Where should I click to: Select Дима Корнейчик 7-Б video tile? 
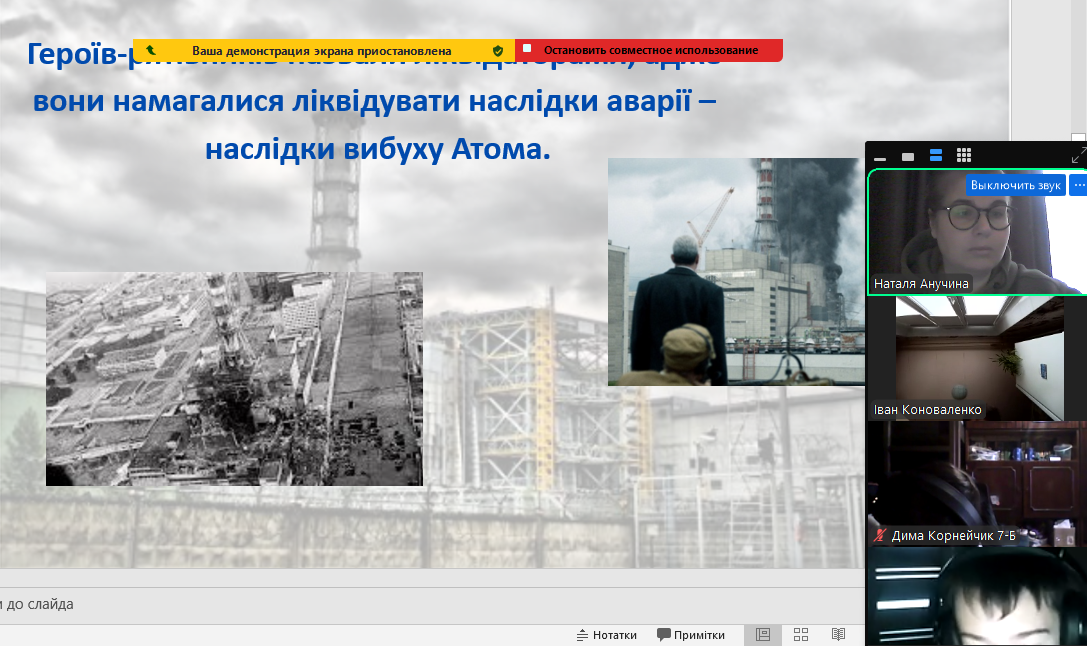click(x=975, y=480)
